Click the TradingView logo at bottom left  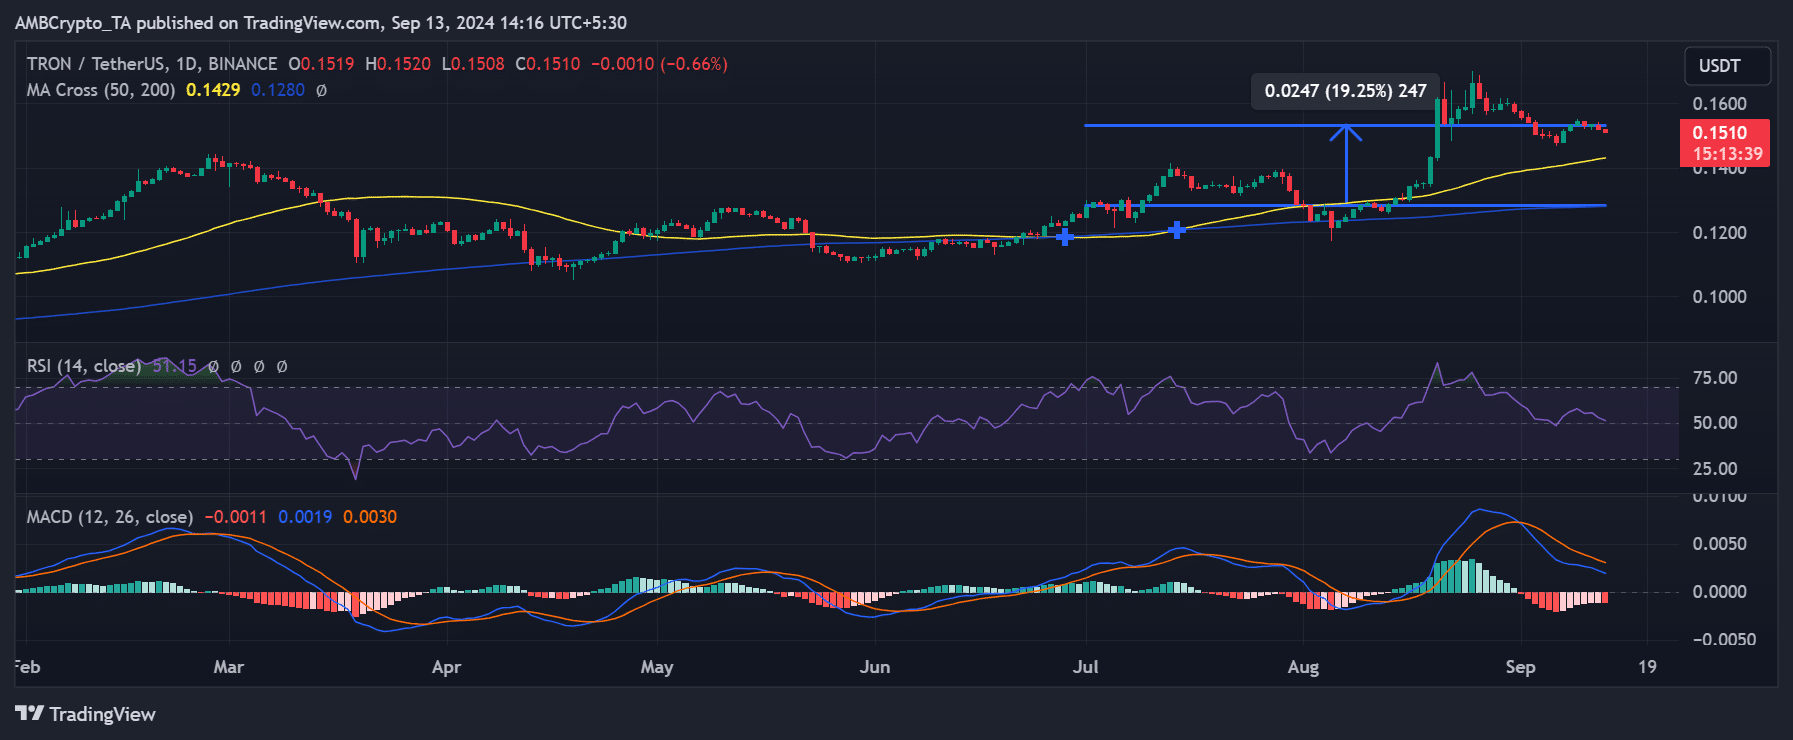(x=85, y=714)
